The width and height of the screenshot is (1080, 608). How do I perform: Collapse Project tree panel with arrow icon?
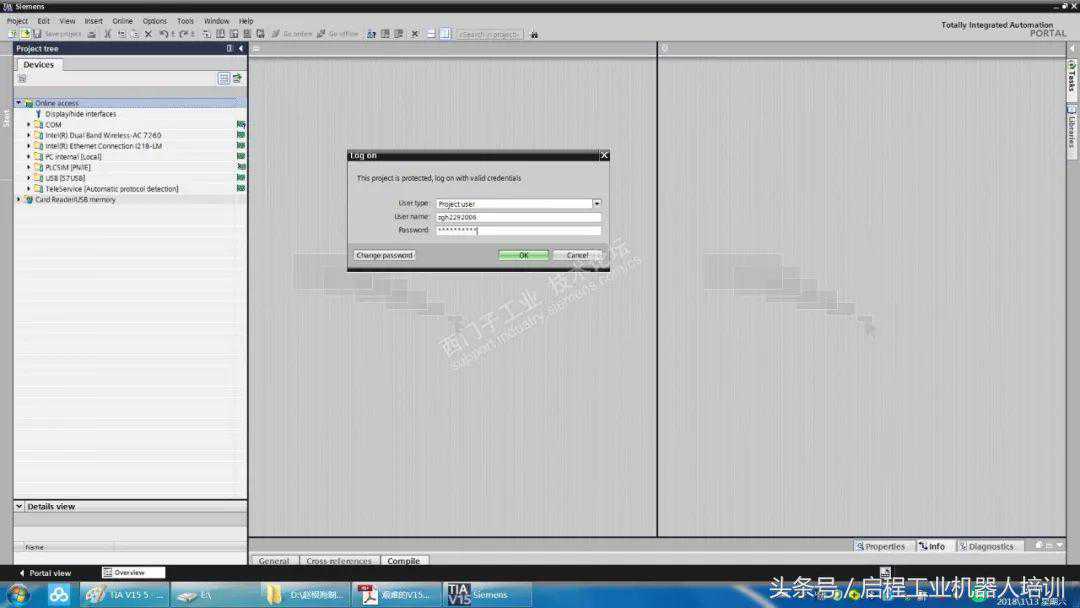[240, 48]
